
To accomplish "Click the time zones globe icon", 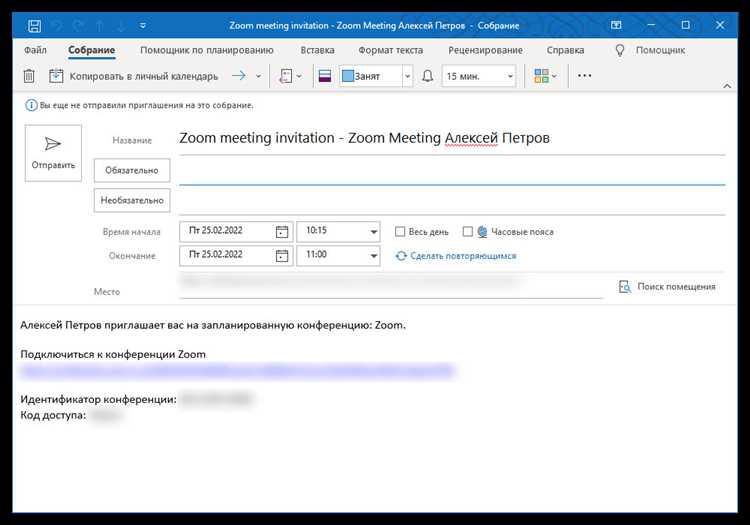I will pyautogui.click(x=482, y=232).
